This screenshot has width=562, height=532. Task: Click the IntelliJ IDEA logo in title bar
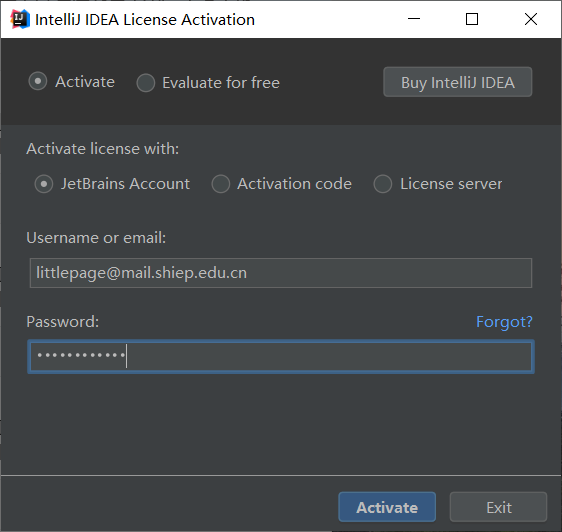coord(20,19)
